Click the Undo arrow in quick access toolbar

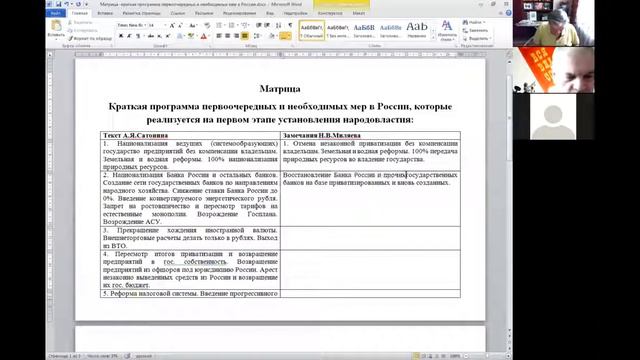pyautogui.click(x=67, y=4)
